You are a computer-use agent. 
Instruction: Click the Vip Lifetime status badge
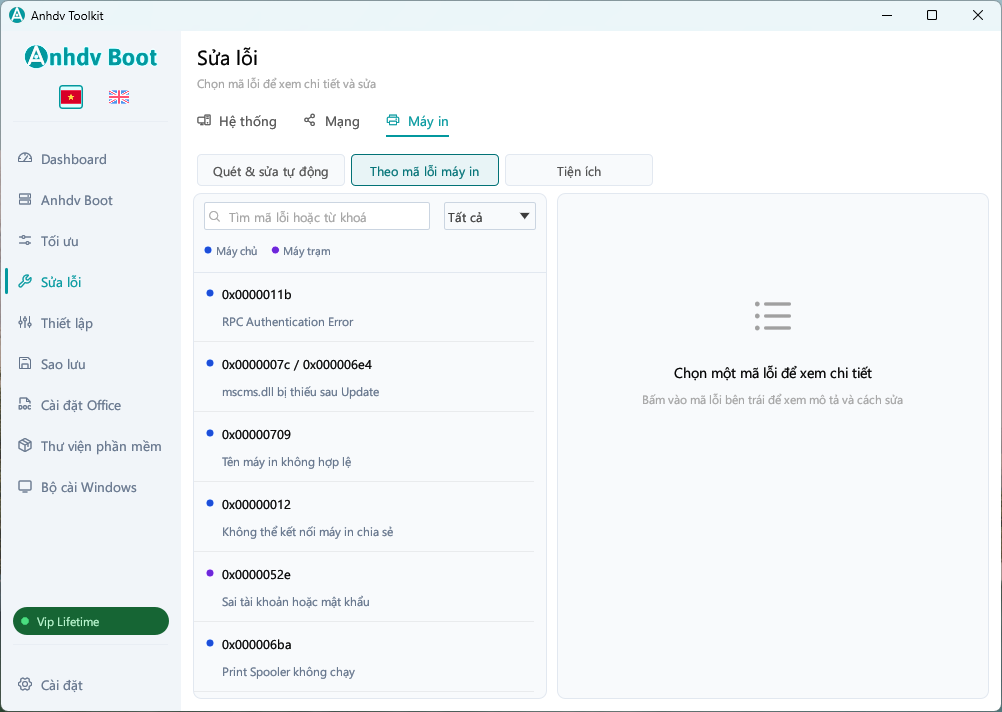pos(91,621)
